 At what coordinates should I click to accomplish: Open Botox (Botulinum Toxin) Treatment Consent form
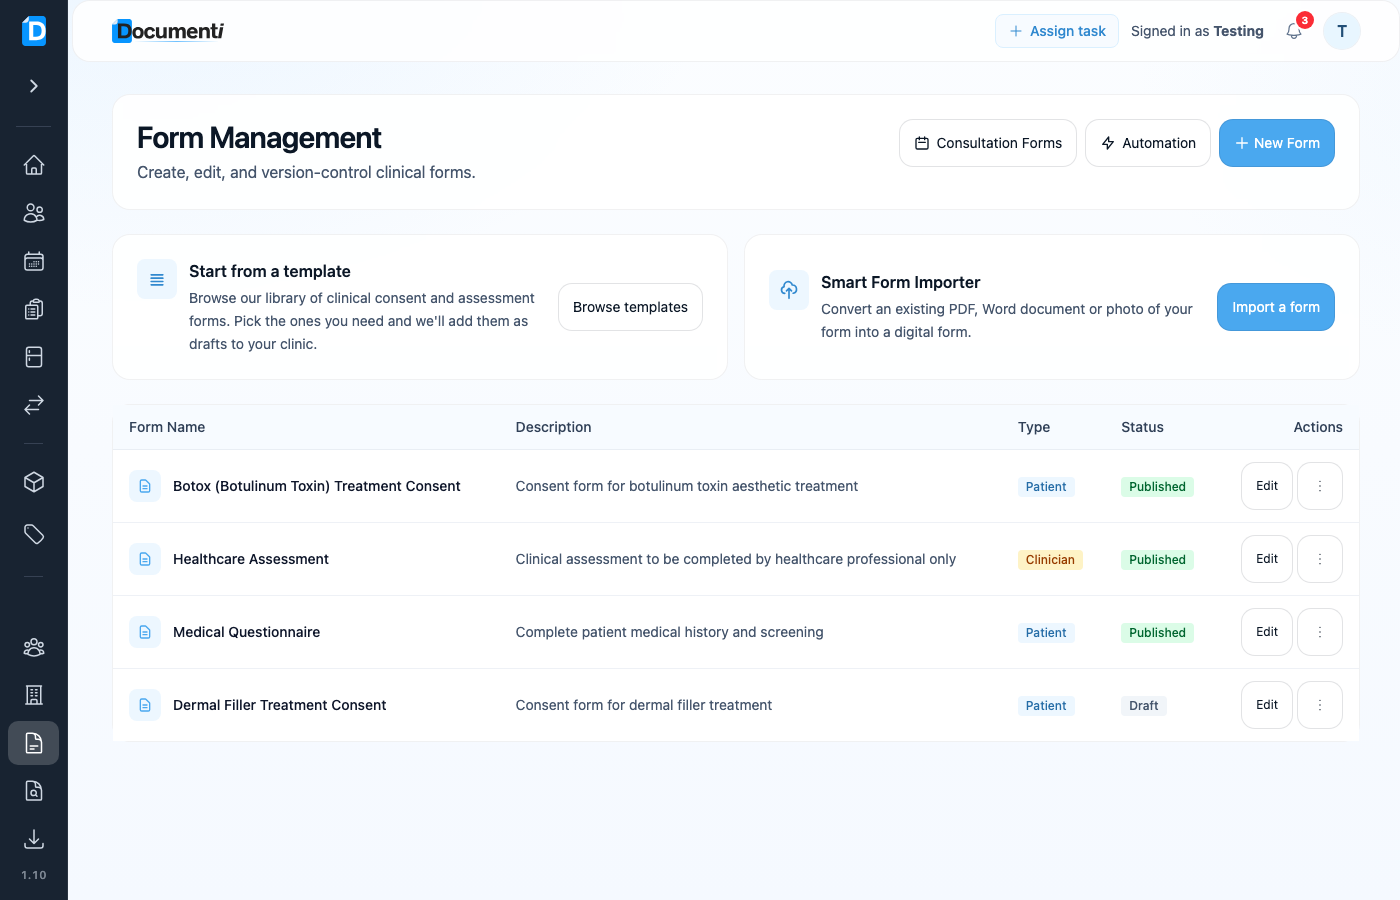[316, 486]
